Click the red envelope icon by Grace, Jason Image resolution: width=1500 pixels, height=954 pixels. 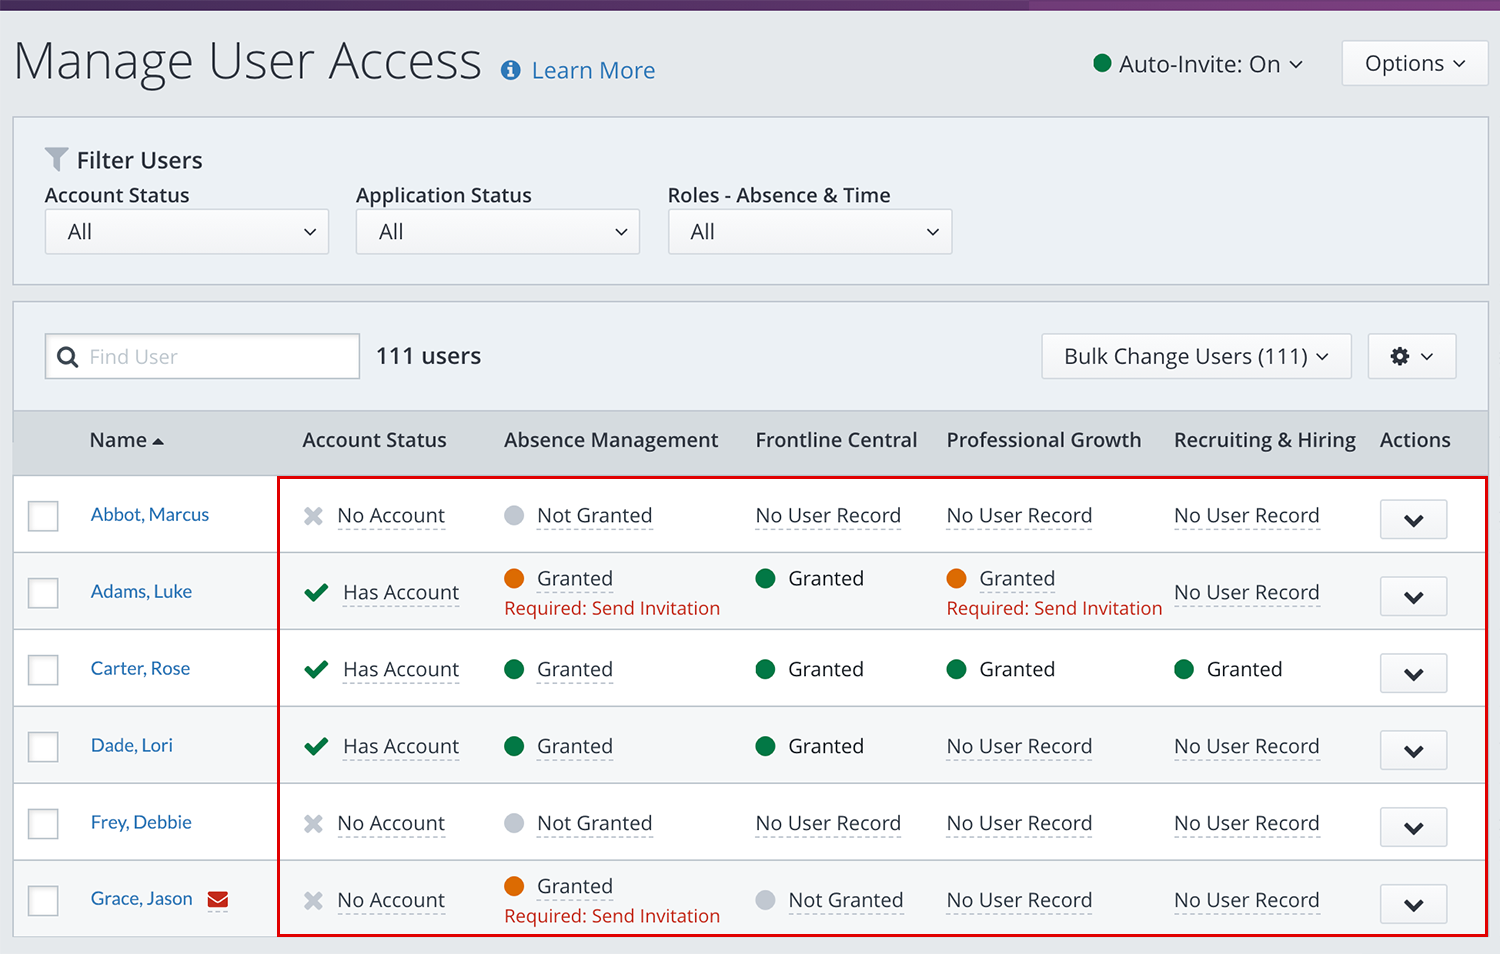point(218,900)
